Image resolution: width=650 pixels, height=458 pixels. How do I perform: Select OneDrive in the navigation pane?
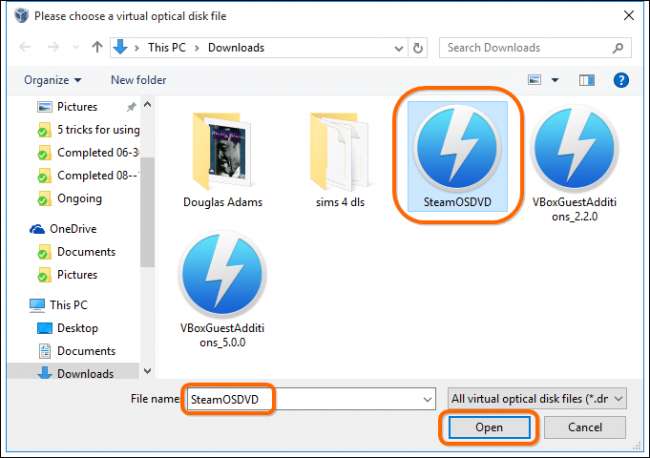coord(63,229)
